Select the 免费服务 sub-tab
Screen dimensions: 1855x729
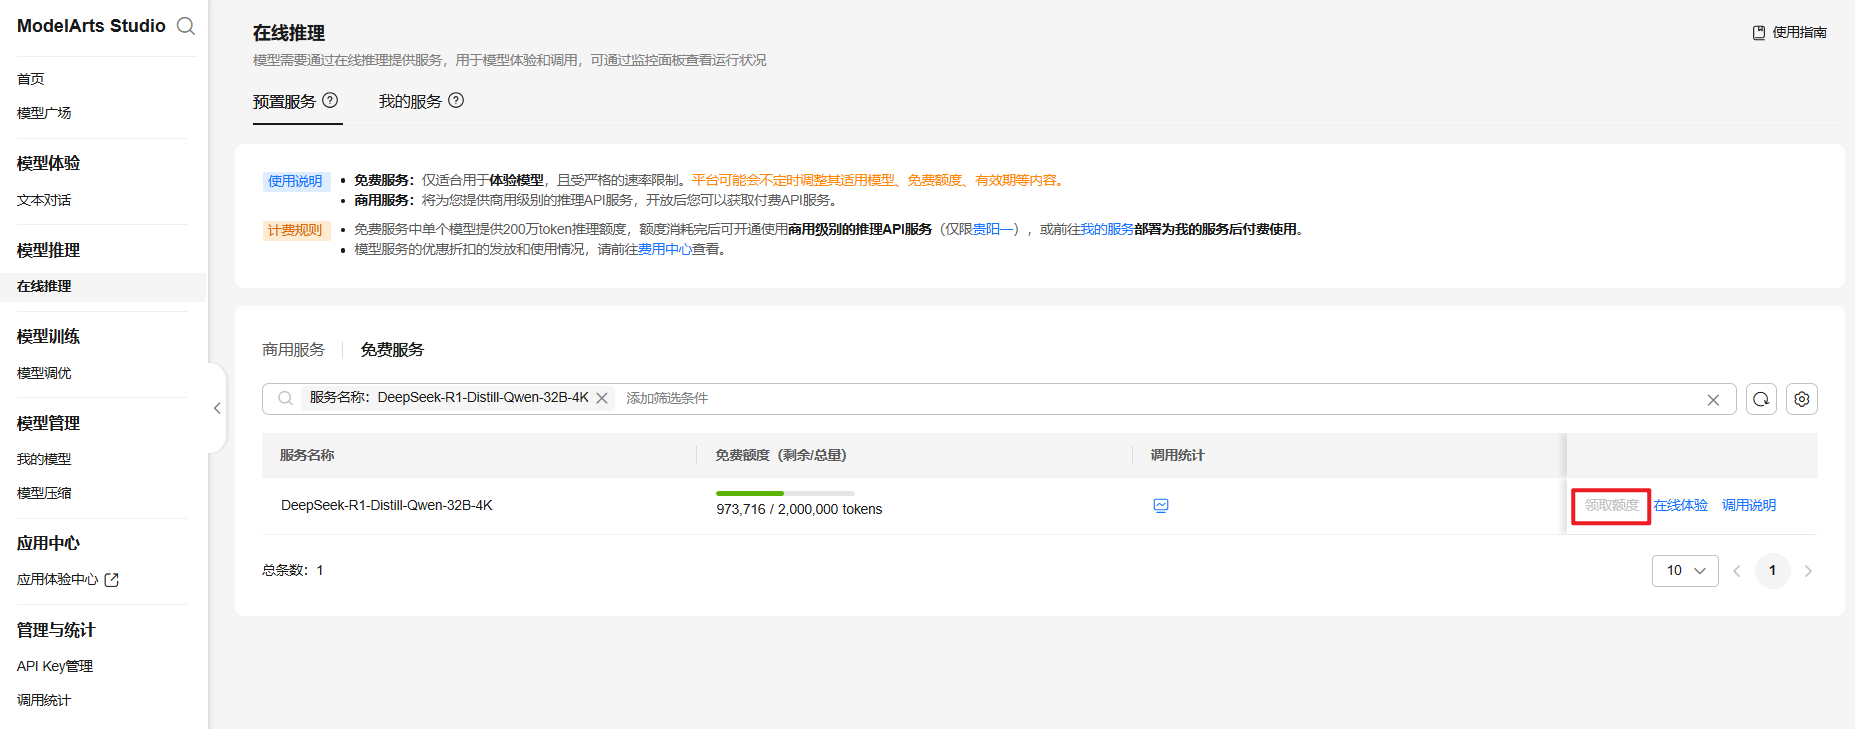point(392,350)
